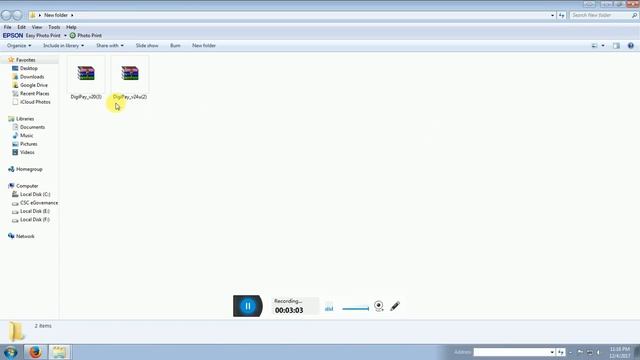Open Recent Places in navigation pane

35,93
